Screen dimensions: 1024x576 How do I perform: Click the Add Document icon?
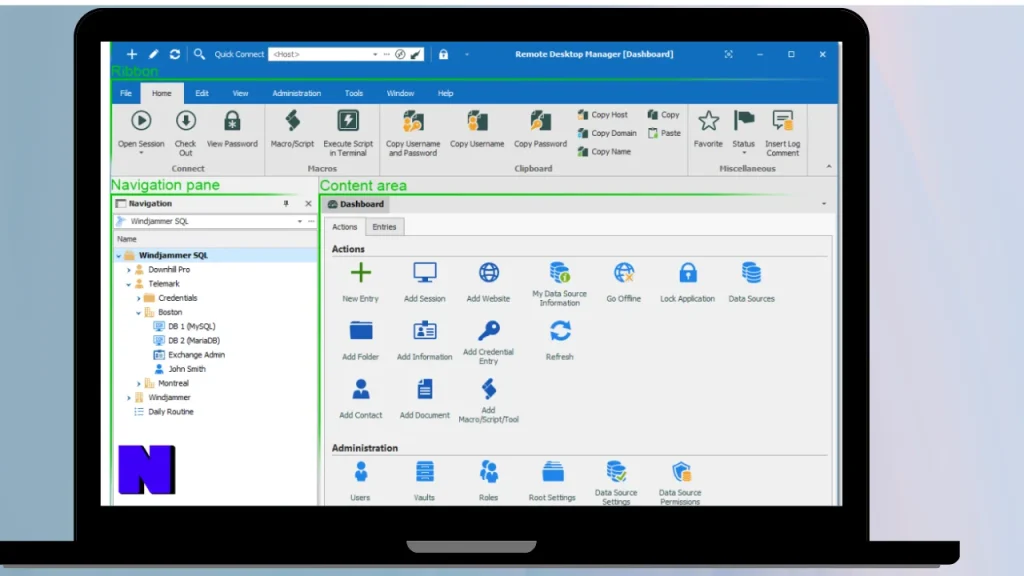click(424, 389)
